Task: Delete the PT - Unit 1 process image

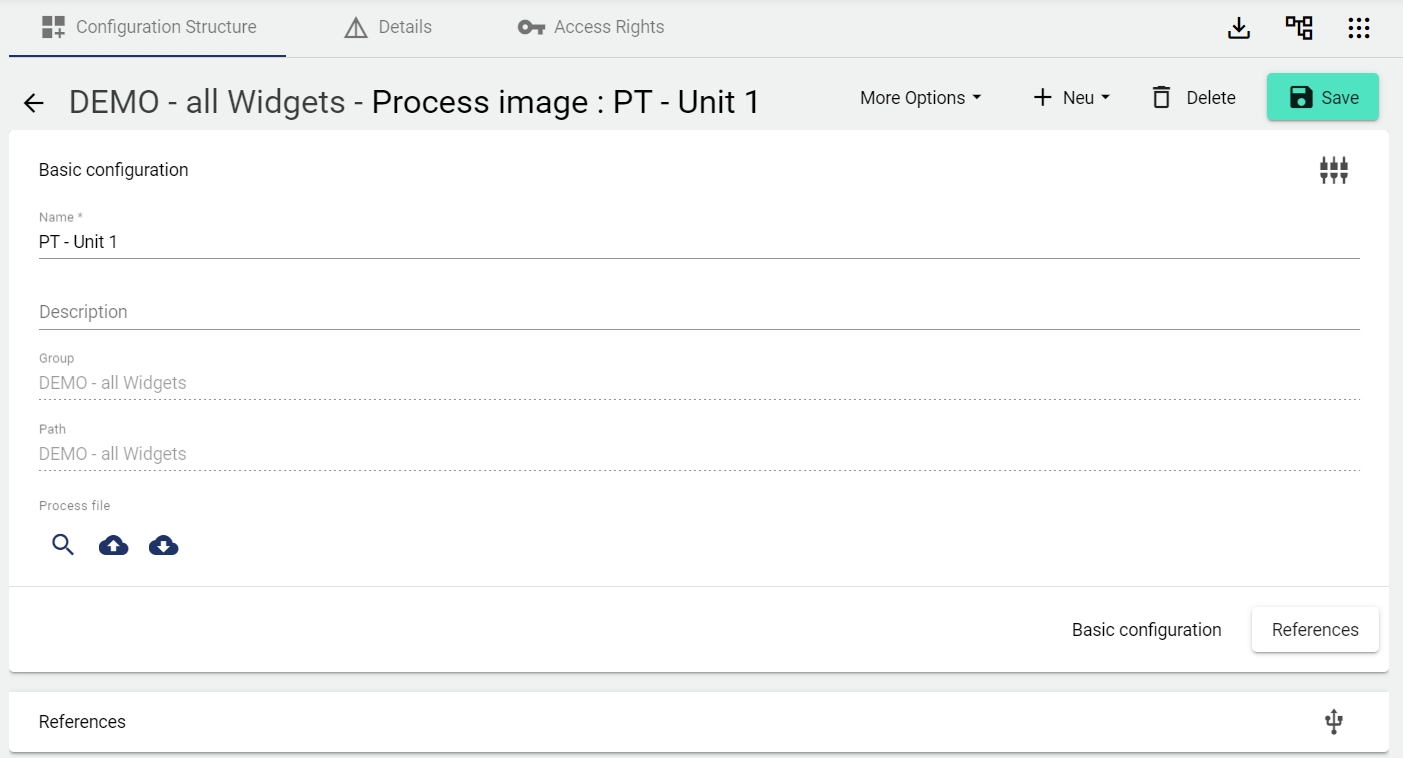Action: [x=1193, y=98]
